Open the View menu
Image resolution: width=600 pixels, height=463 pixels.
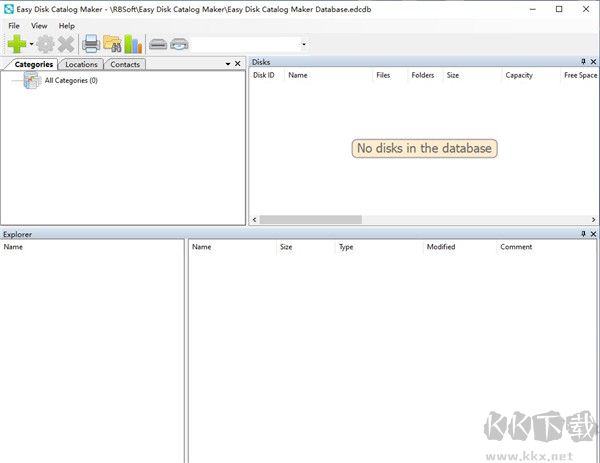point(39,26)
